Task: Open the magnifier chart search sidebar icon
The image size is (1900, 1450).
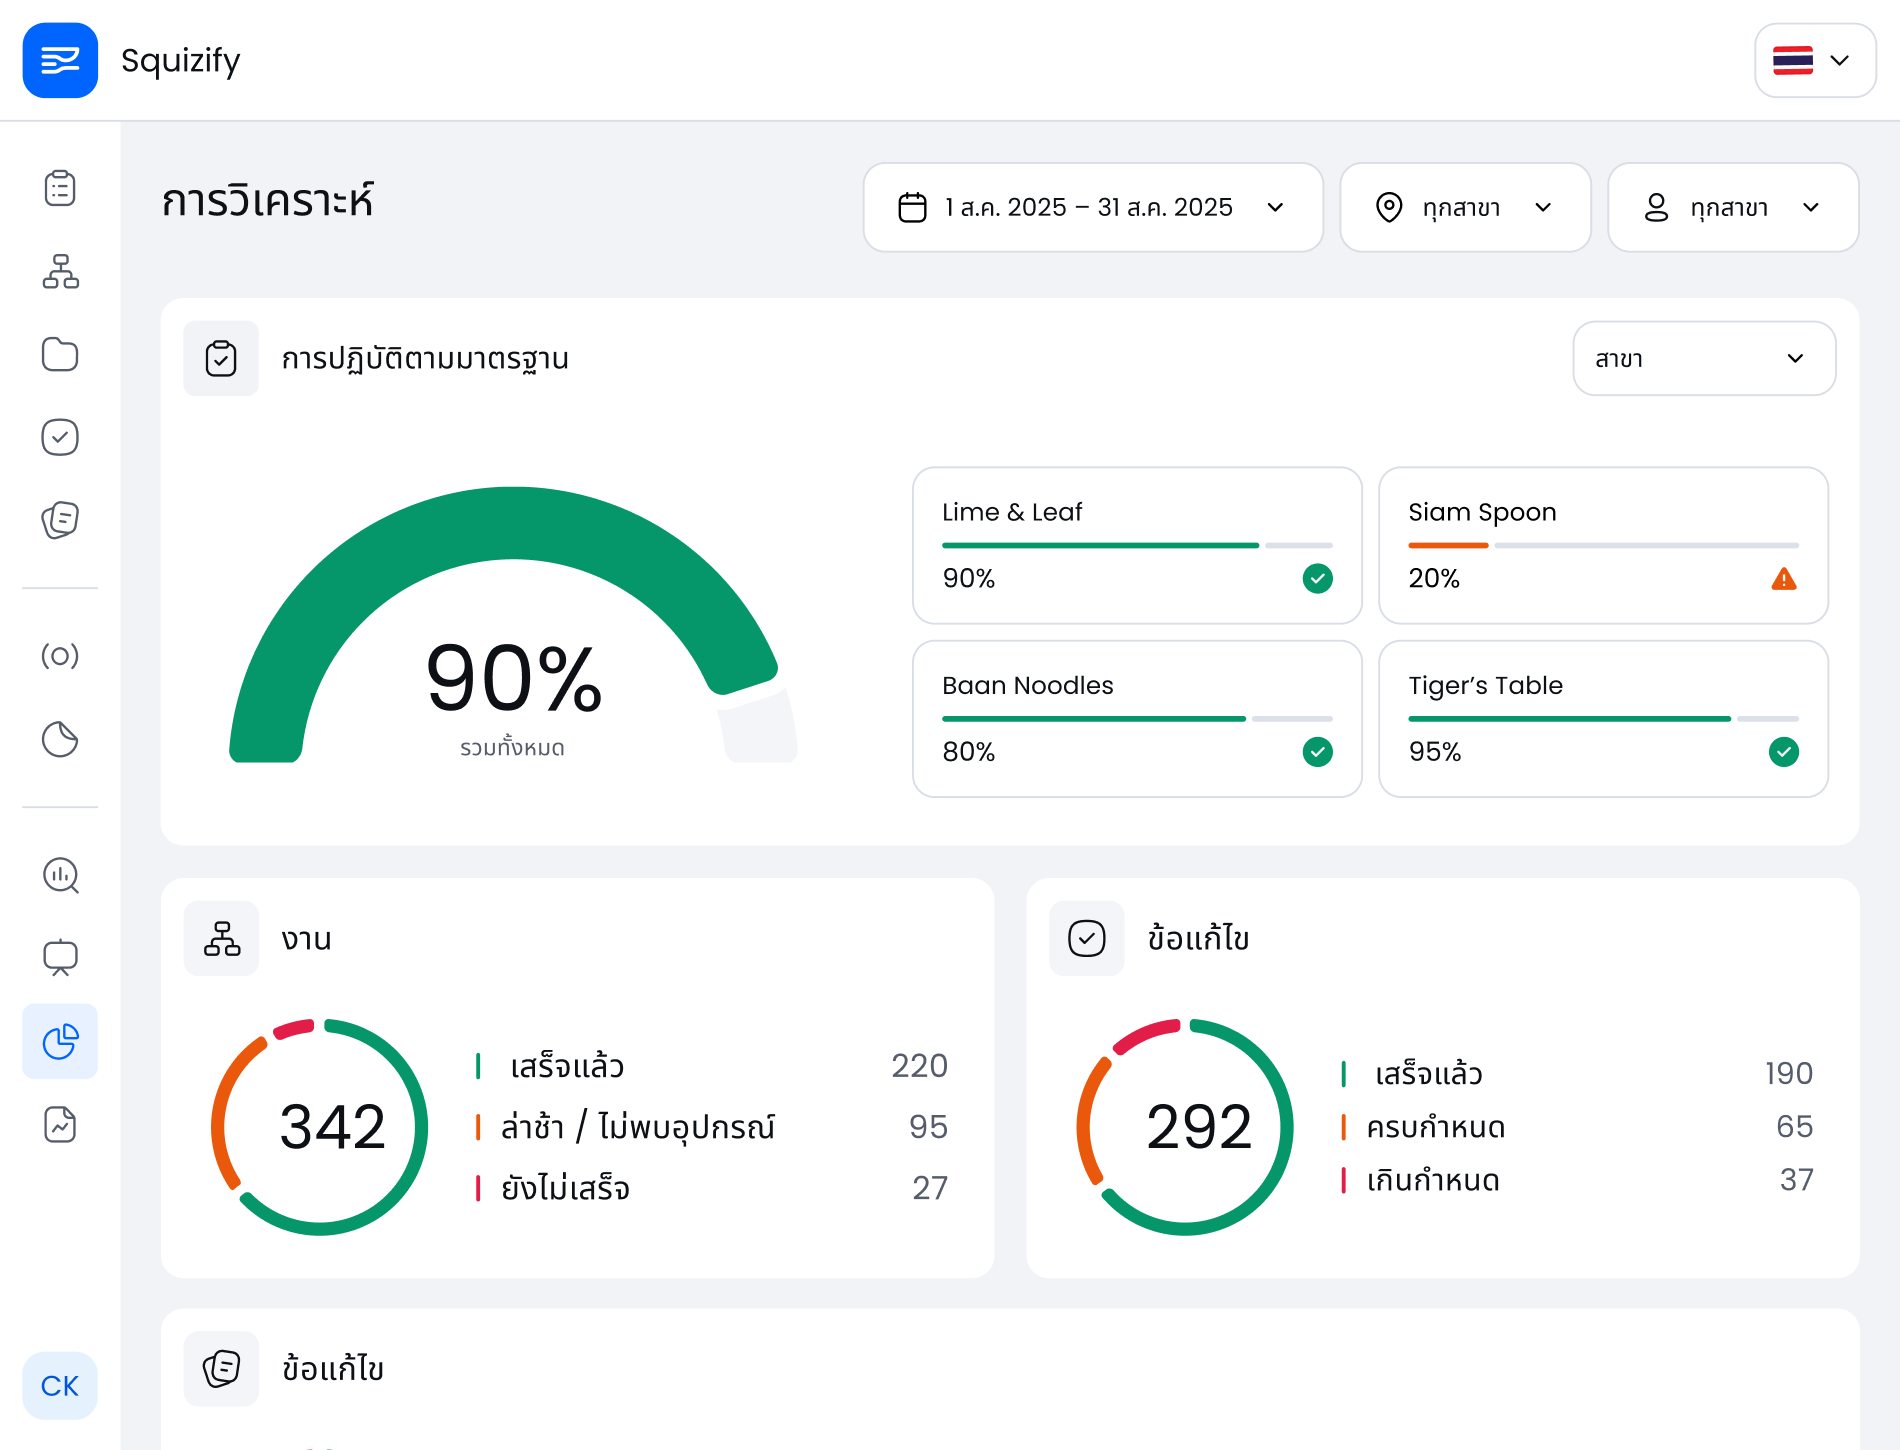Action: click(x=60, y=875)
